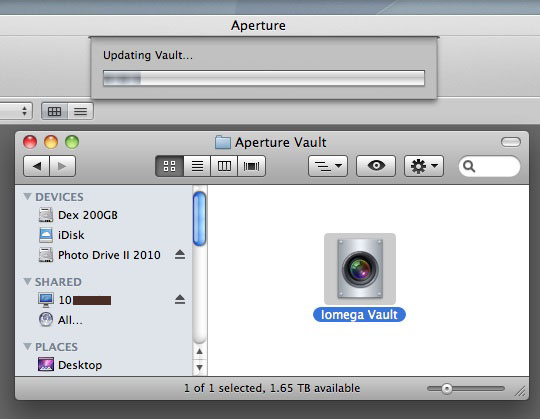Viewport: 540px width, 419px height.
Task: Switch Finder to list view
Action: pyautogui.click(x=197, y=166)
